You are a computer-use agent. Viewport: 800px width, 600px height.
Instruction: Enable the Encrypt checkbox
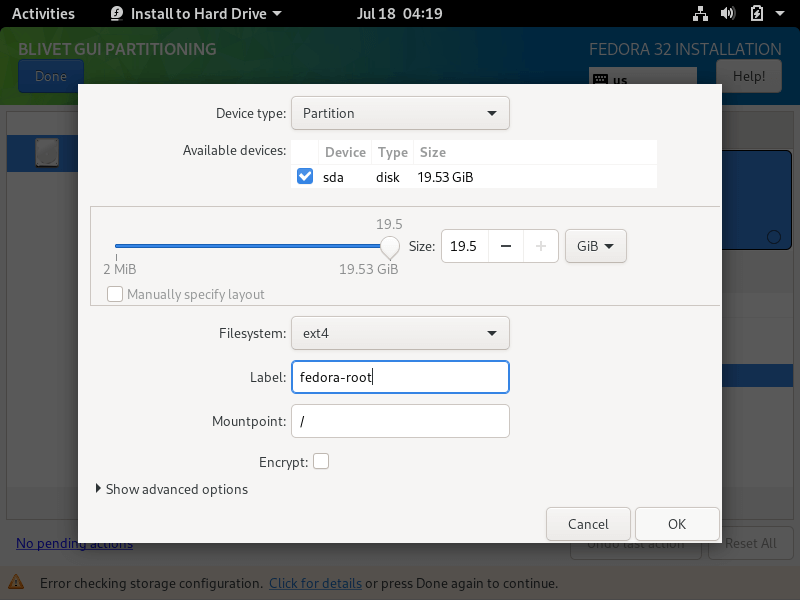(321, 461)
